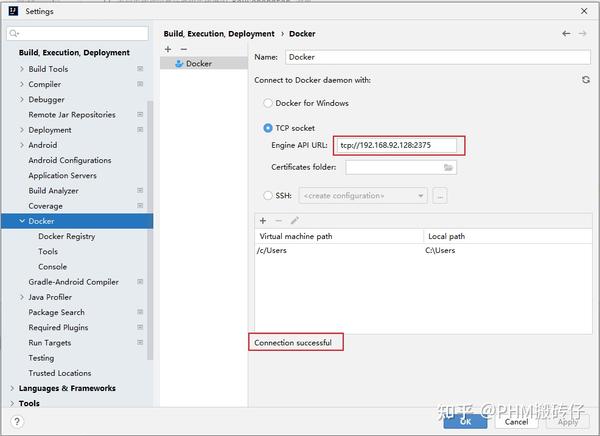Expand the Debugger tree node
This screenshot has width=600, height=436.
(x=22, y=99)
